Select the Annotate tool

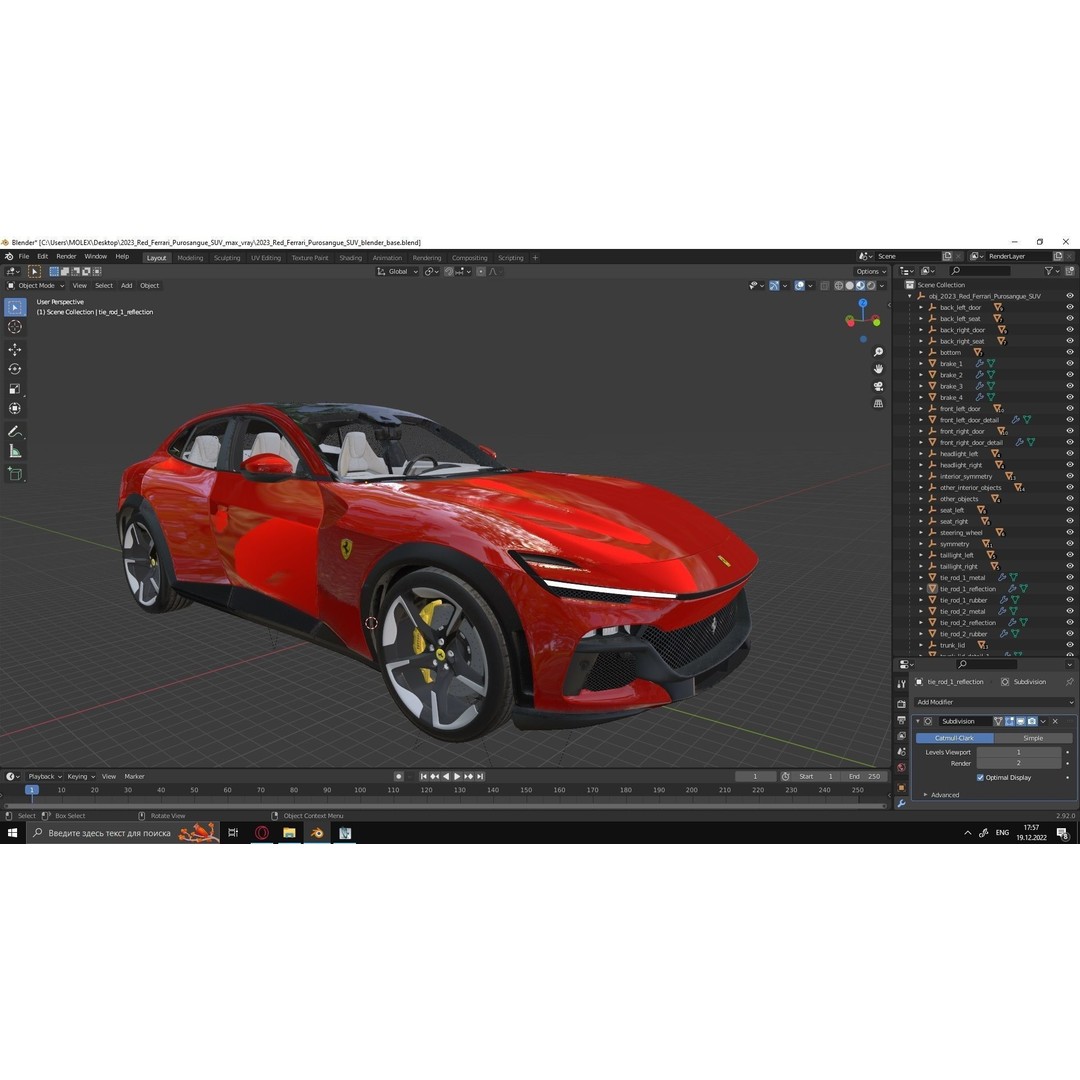tap(14, 432)
